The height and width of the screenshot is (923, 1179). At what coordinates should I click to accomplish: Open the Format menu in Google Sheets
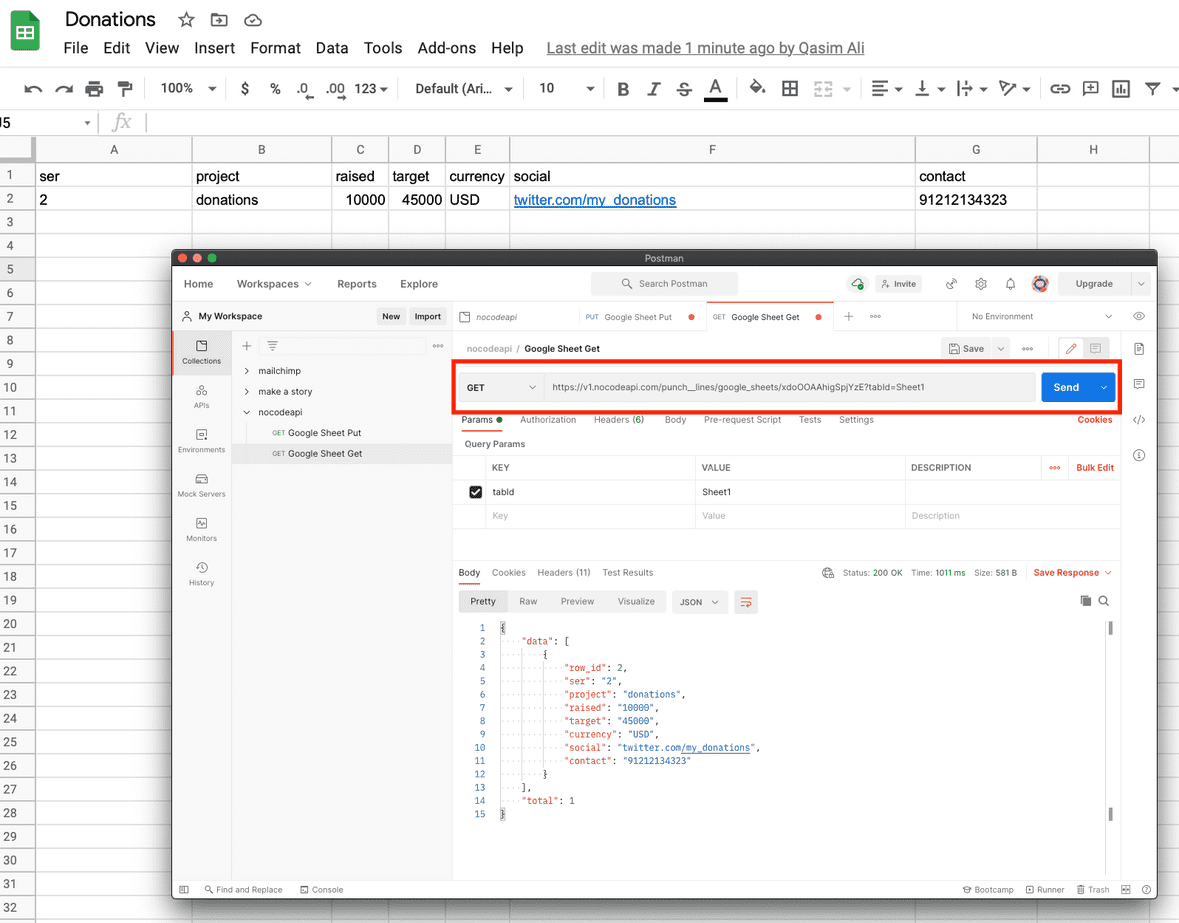coord(275,48)
